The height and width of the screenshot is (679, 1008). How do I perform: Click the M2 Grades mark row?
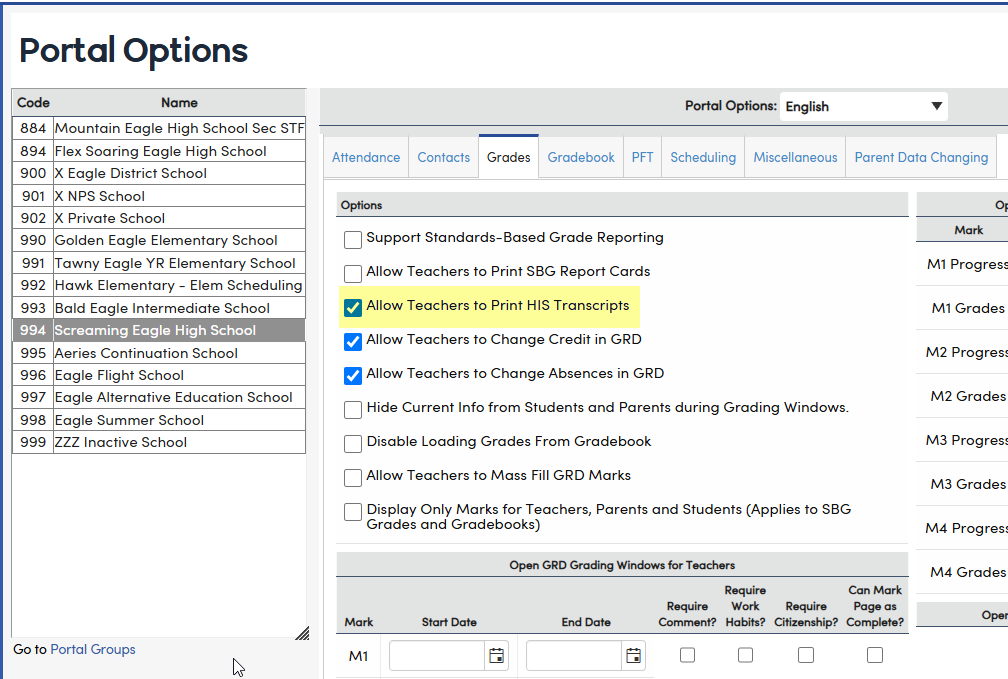point(962,396)
